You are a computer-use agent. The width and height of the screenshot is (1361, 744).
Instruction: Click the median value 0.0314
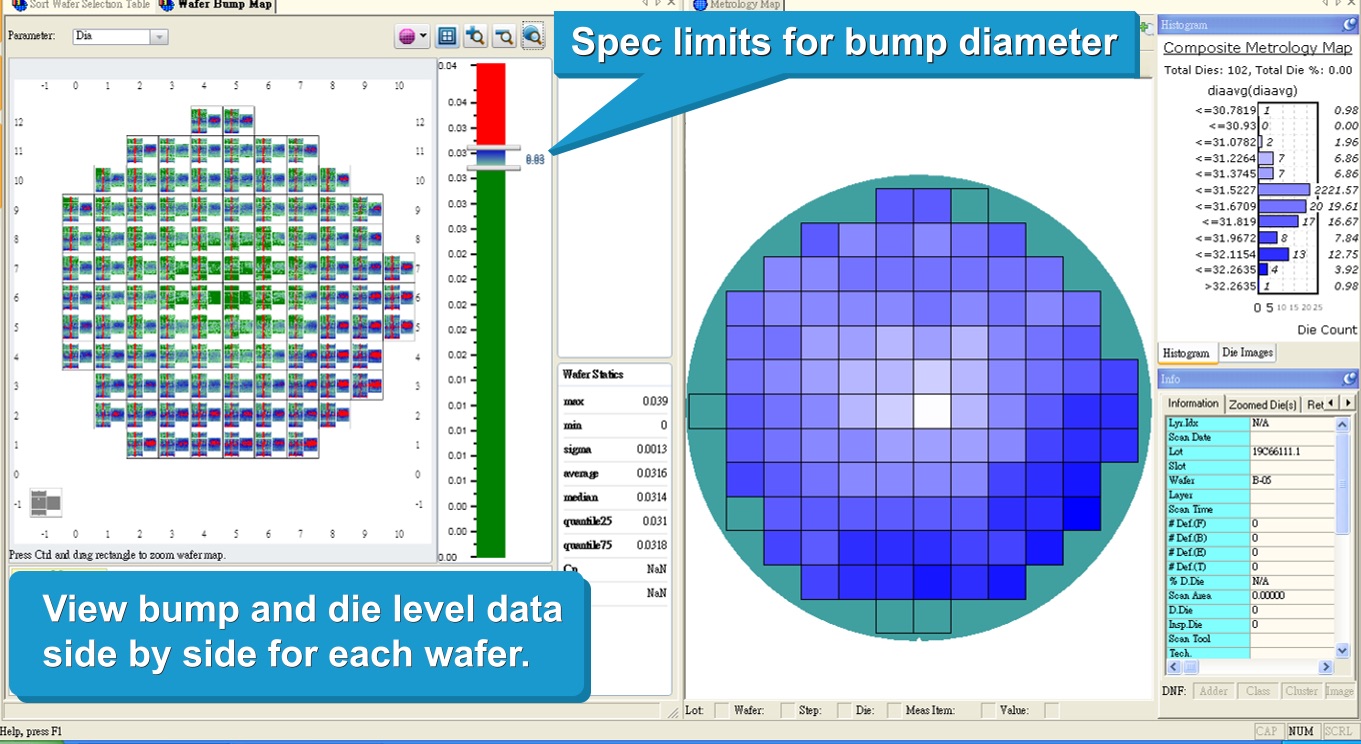651,497
